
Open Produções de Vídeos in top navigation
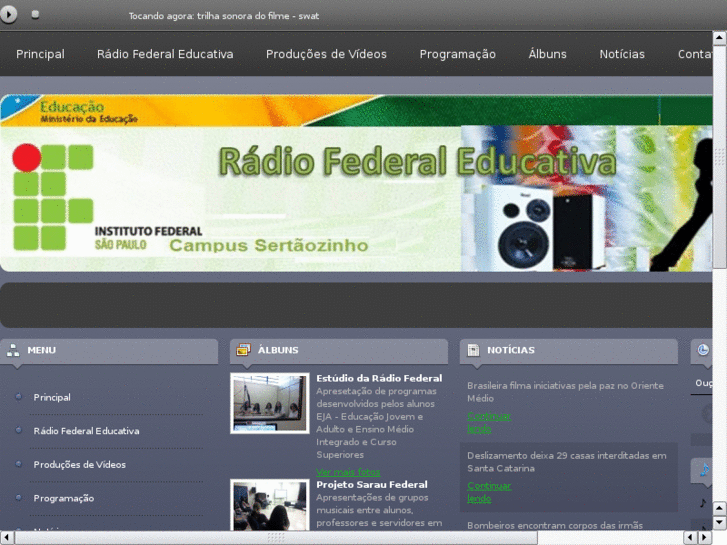pyautogui.click(x=326, y=54)
